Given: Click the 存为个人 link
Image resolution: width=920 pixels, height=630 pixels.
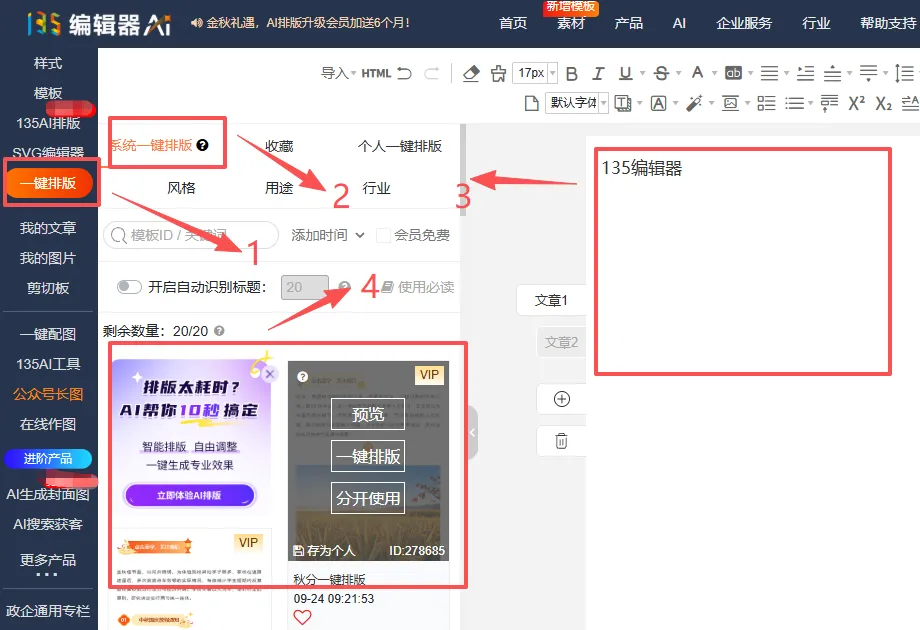Looking at the screenshot, I should point(324,551).
